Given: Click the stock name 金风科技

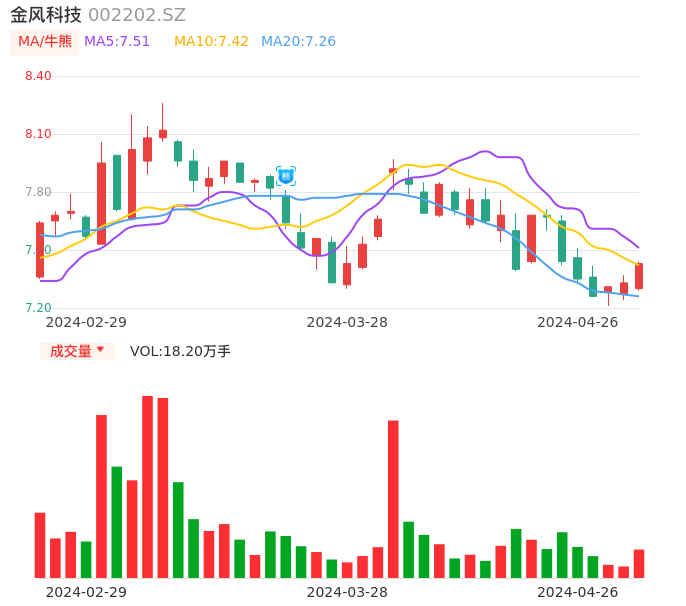Looking at the screenshot, I should point(46,15).
